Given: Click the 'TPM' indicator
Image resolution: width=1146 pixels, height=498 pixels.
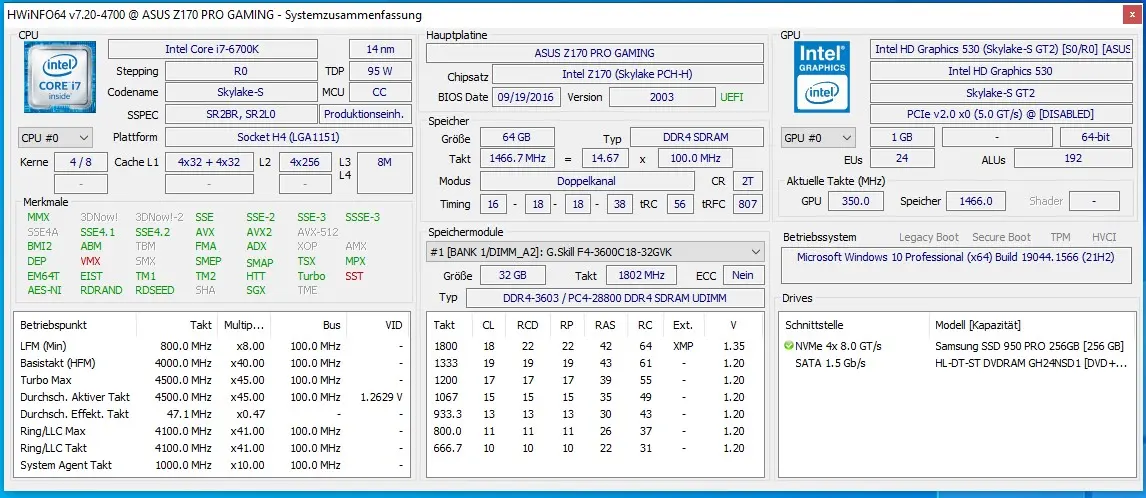Looking at the screenshot, I should point(1060,237).
